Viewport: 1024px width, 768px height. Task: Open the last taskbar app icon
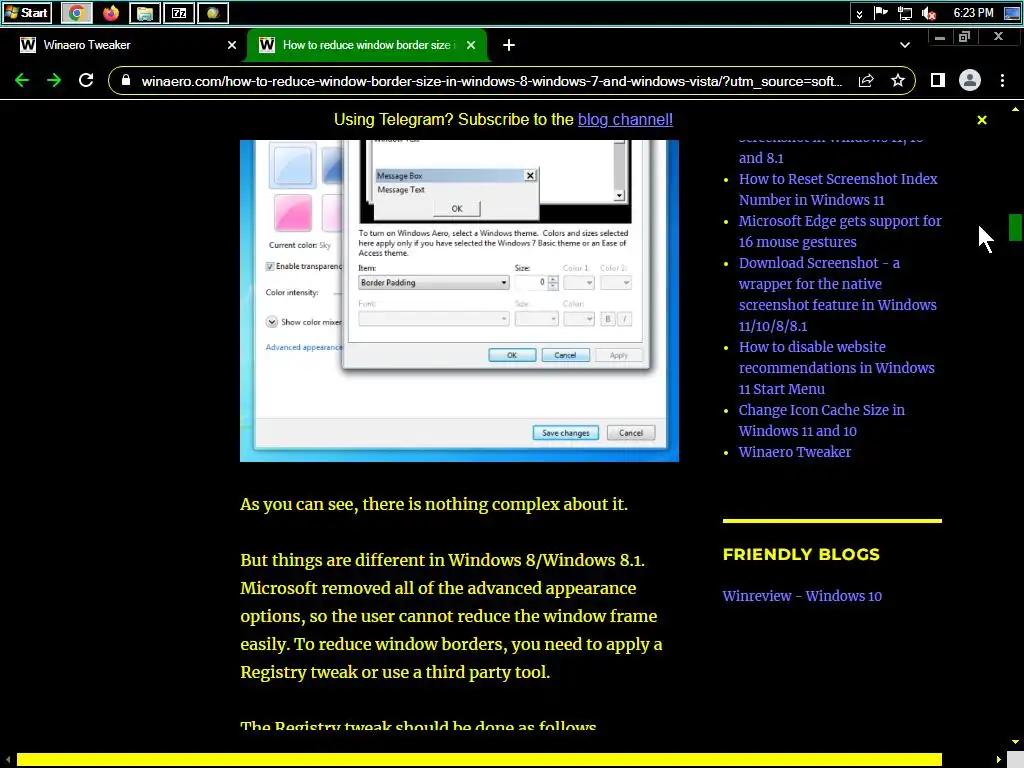click(x=213, y=12)
